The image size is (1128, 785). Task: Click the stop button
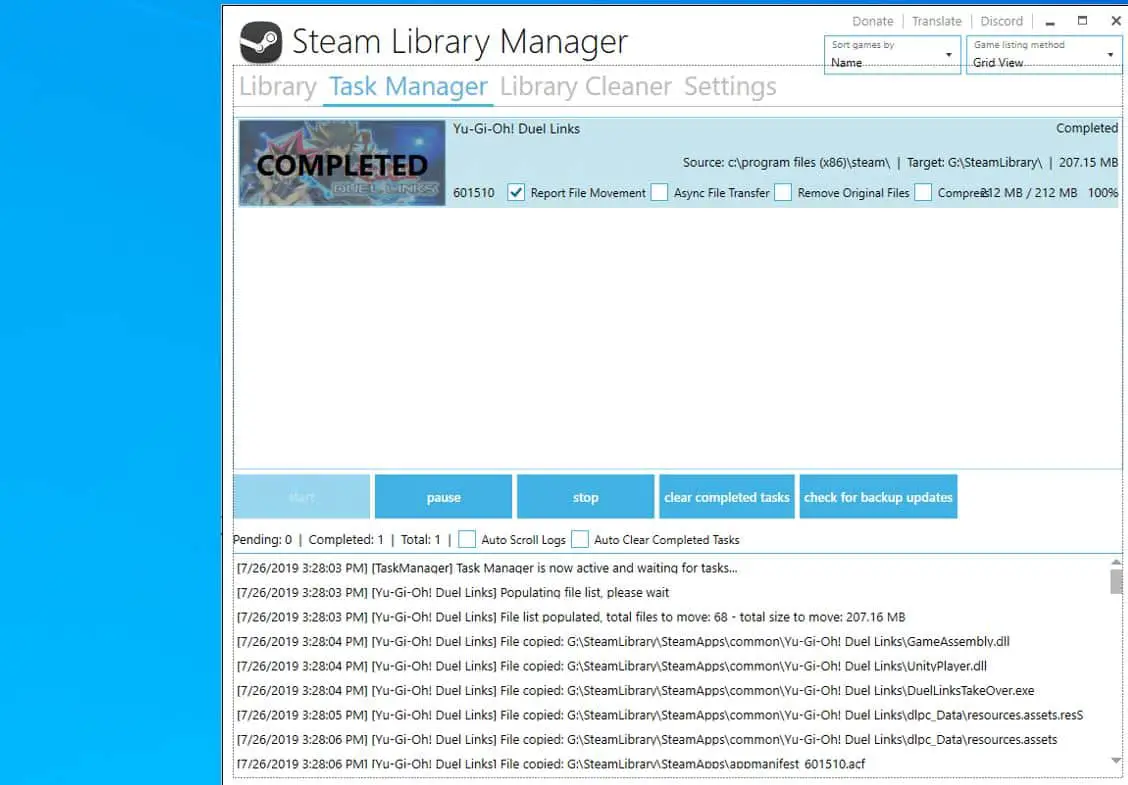coord(586,496)
